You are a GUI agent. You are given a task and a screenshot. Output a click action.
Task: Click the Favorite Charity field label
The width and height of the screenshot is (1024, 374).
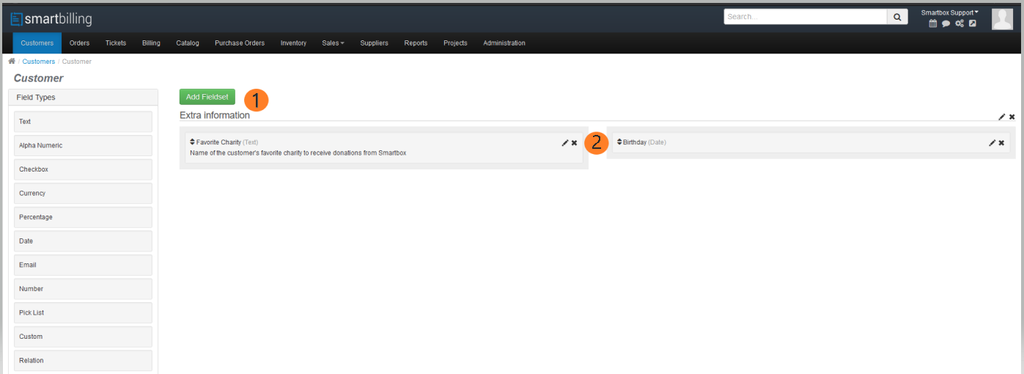tap(219, 142)
